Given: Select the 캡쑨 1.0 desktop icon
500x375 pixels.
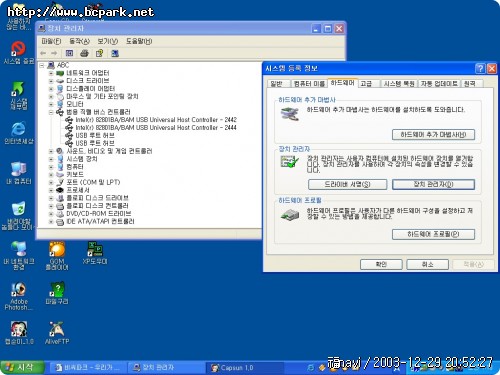Looking at the screenshot, I should pyautogui.click(x=19, y=333).
